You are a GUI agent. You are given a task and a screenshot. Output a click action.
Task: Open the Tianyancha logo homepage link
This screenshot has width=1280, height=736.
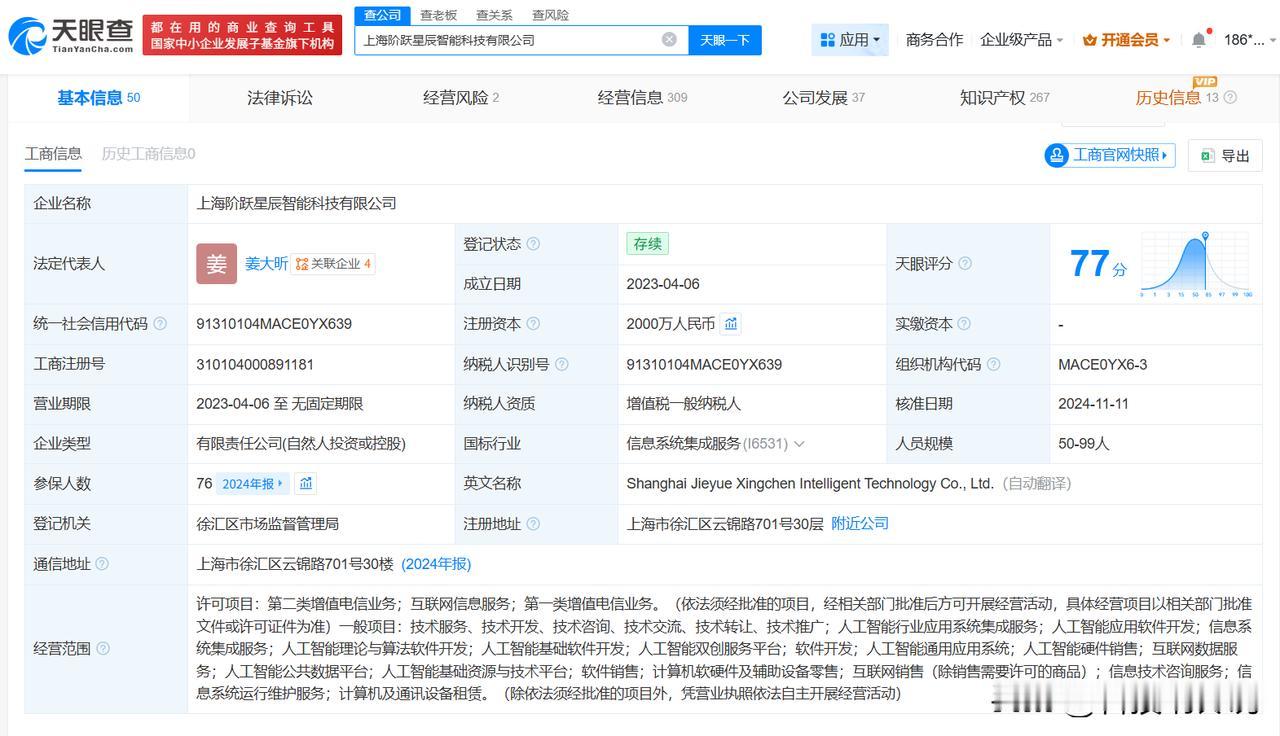tap(71, 35)
